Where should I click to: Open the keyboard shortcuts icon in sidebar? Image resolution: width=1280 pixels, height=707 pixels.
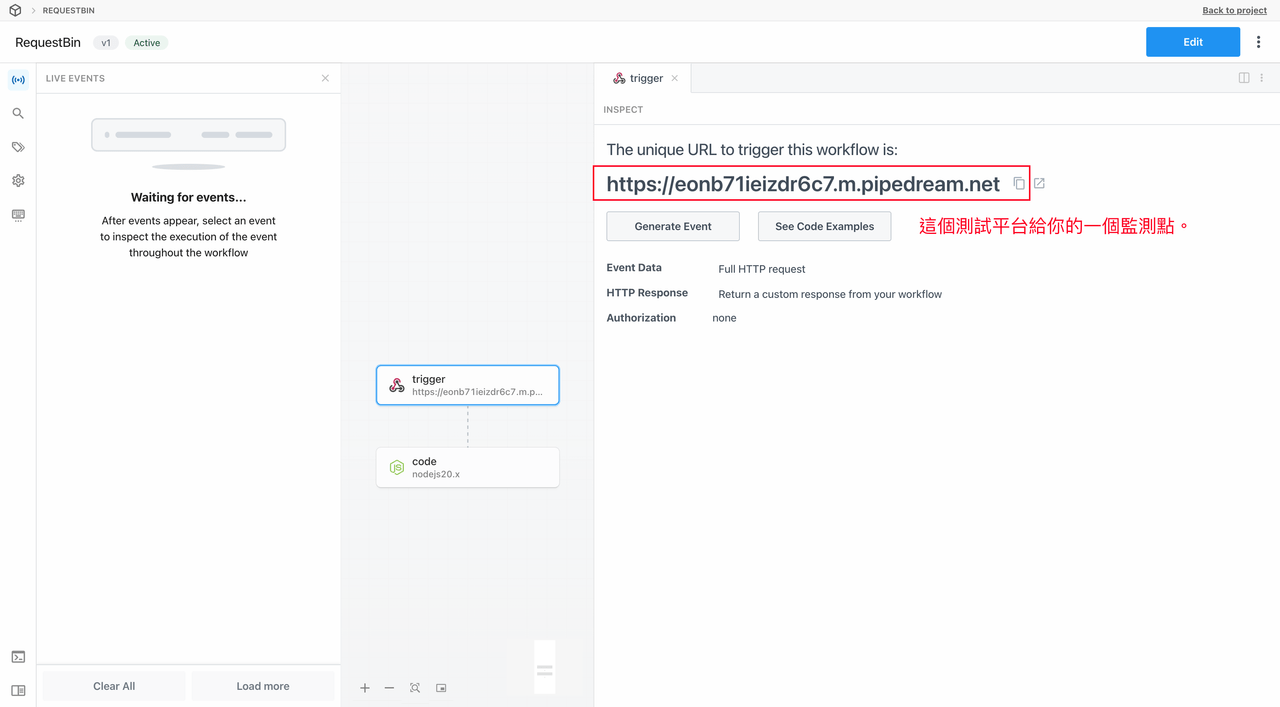point(18,215)
